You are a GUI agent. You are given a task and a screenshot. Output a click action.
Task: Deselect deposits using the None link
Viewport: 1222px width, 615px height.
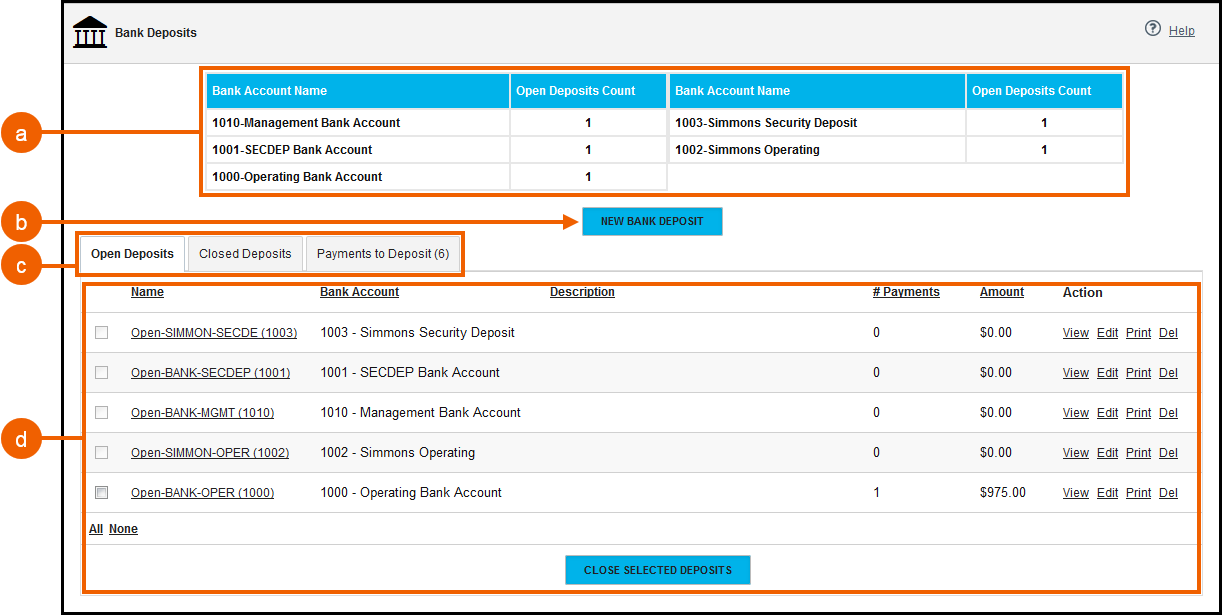tap(123, 529)
